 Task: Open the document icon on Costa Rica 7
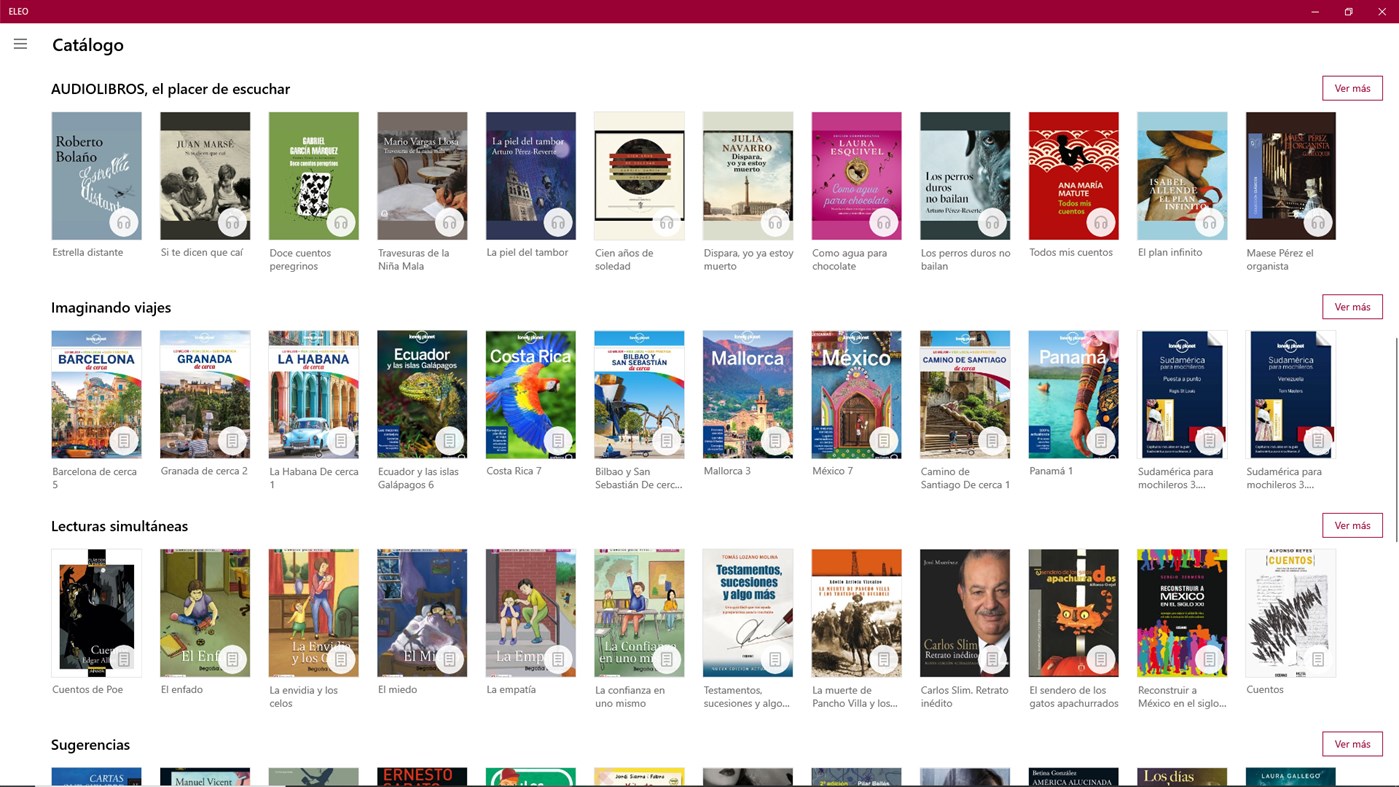tap(558, 440)
